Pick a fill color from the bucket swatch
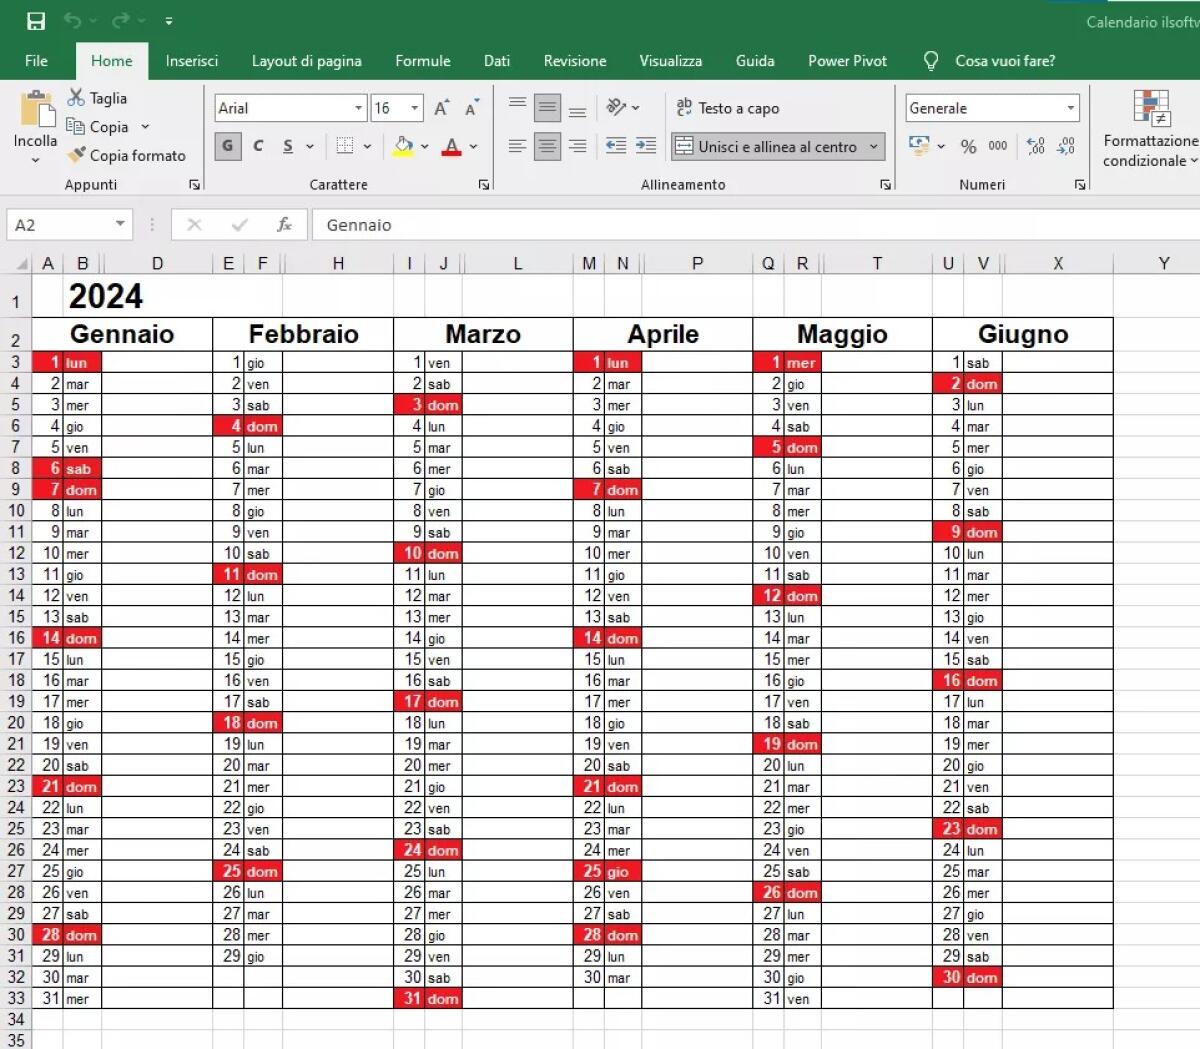Image resolution: width=1200 pixels, height=1049 pixels. point(404,146)
